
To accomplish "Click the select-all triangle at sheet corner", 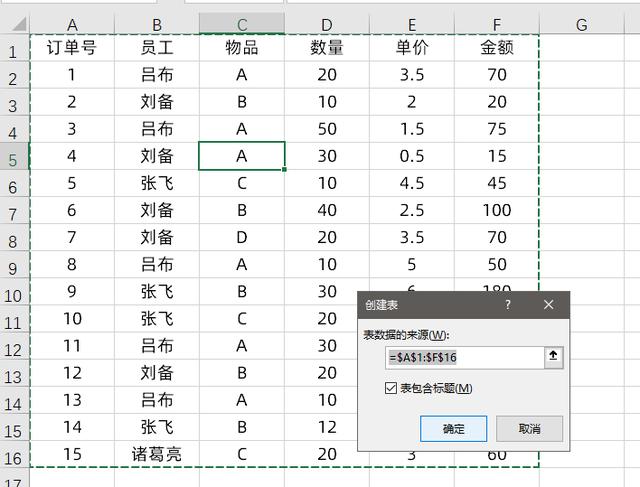I will pos(19,24).
